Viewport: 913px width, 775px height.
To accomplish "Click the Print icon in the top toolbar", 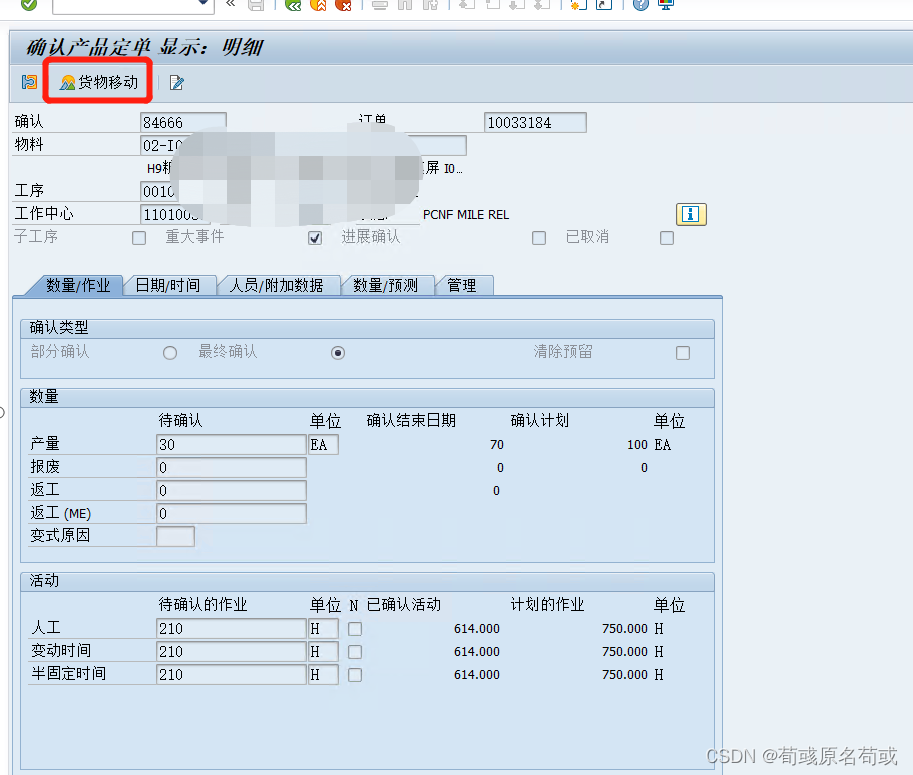I will (x=380, y=5).
